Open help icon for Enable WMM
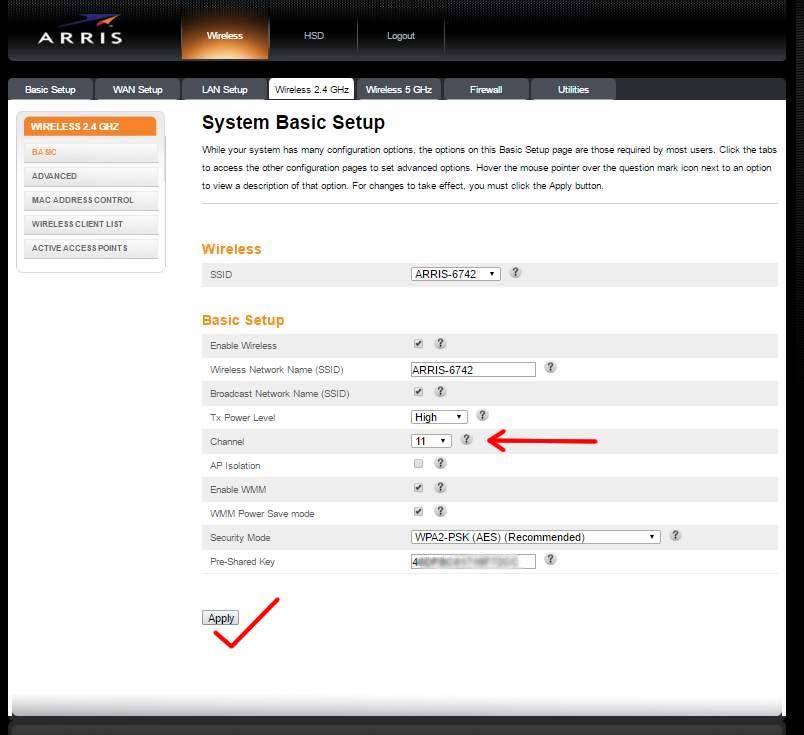Screen dimensions: 804x735 tap(440, 487)
